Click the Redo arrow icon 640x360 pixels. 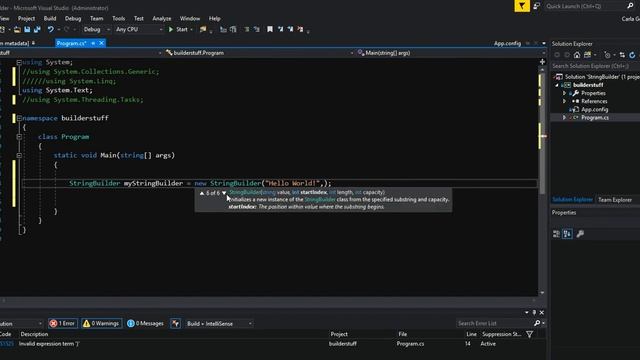(67, 29)
